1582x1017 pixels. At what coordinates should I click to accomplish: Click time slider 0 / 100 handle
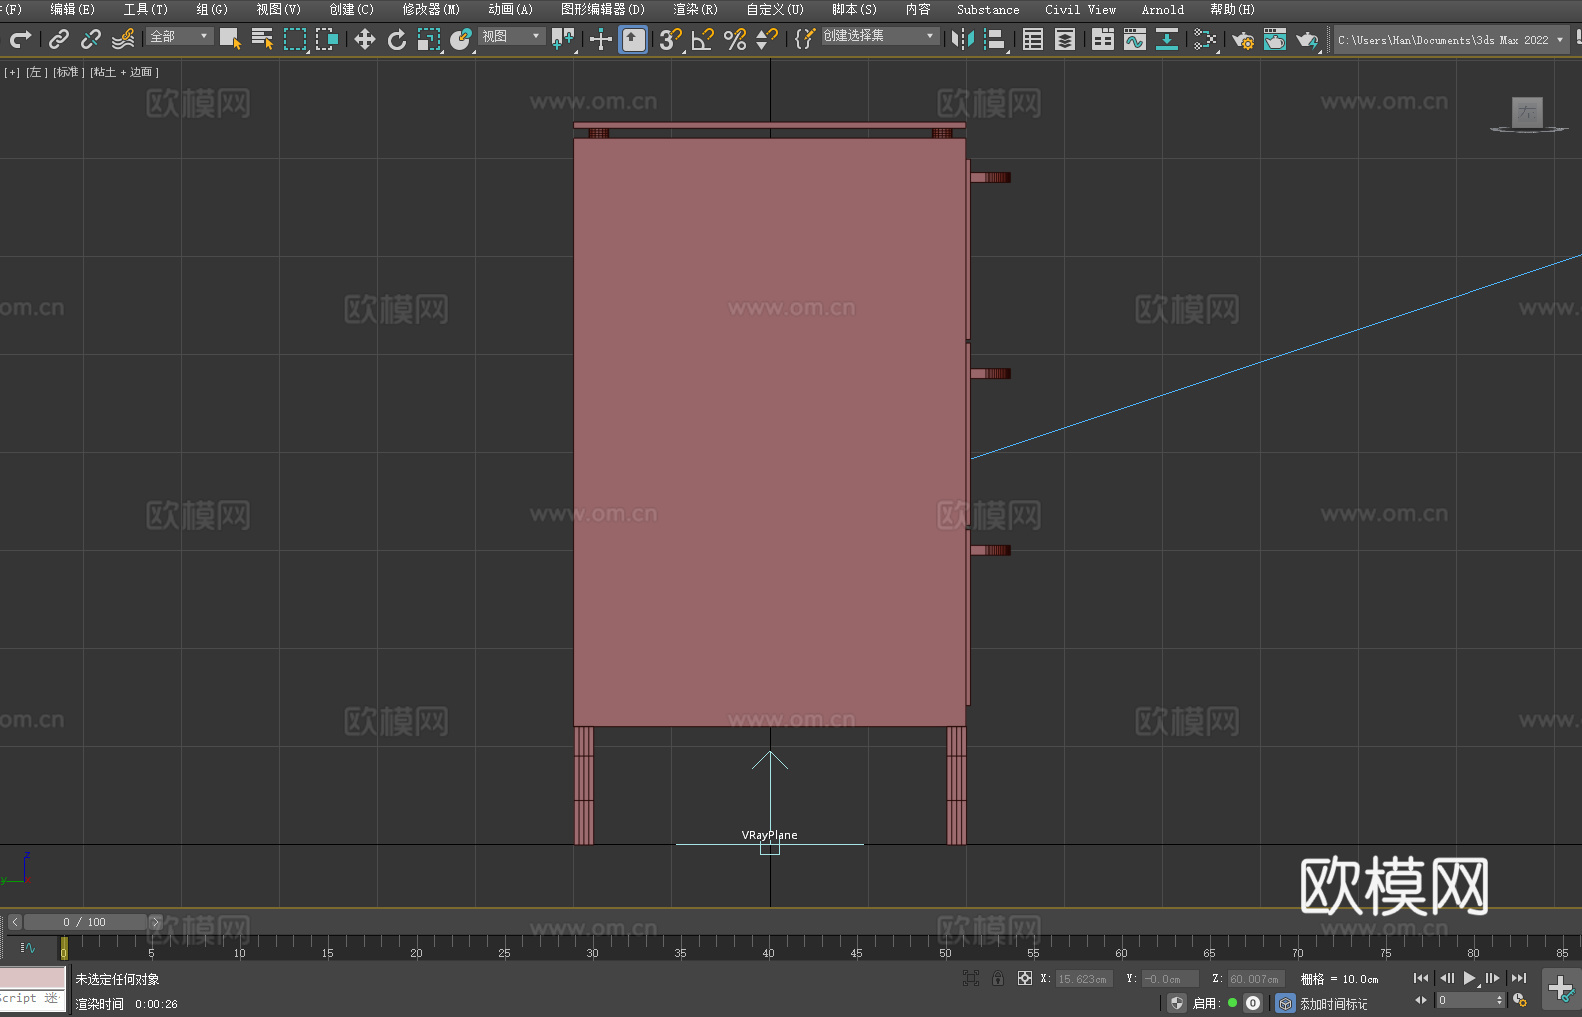[x=85, y=922]
